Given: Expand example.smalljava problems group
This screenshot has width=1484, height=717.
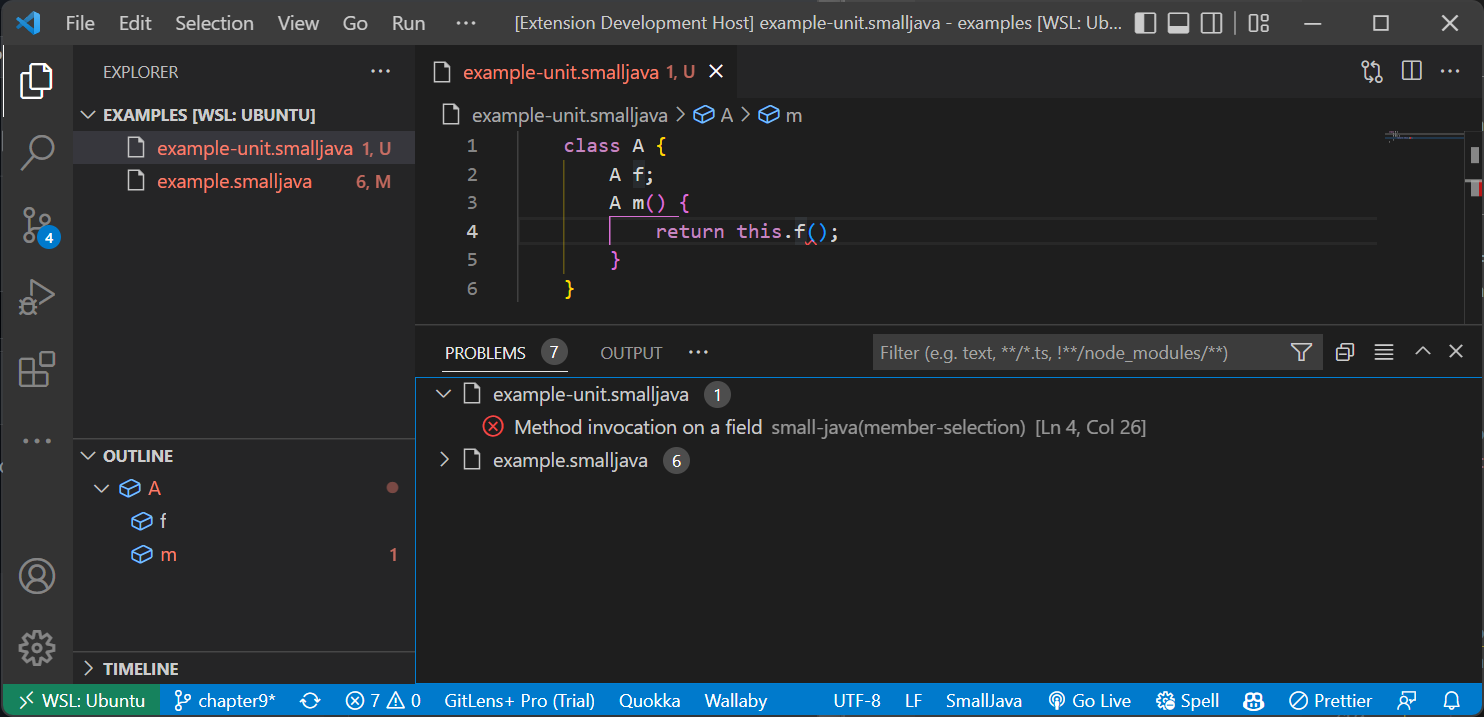Looking at the screenshot, I should (444, 461).
